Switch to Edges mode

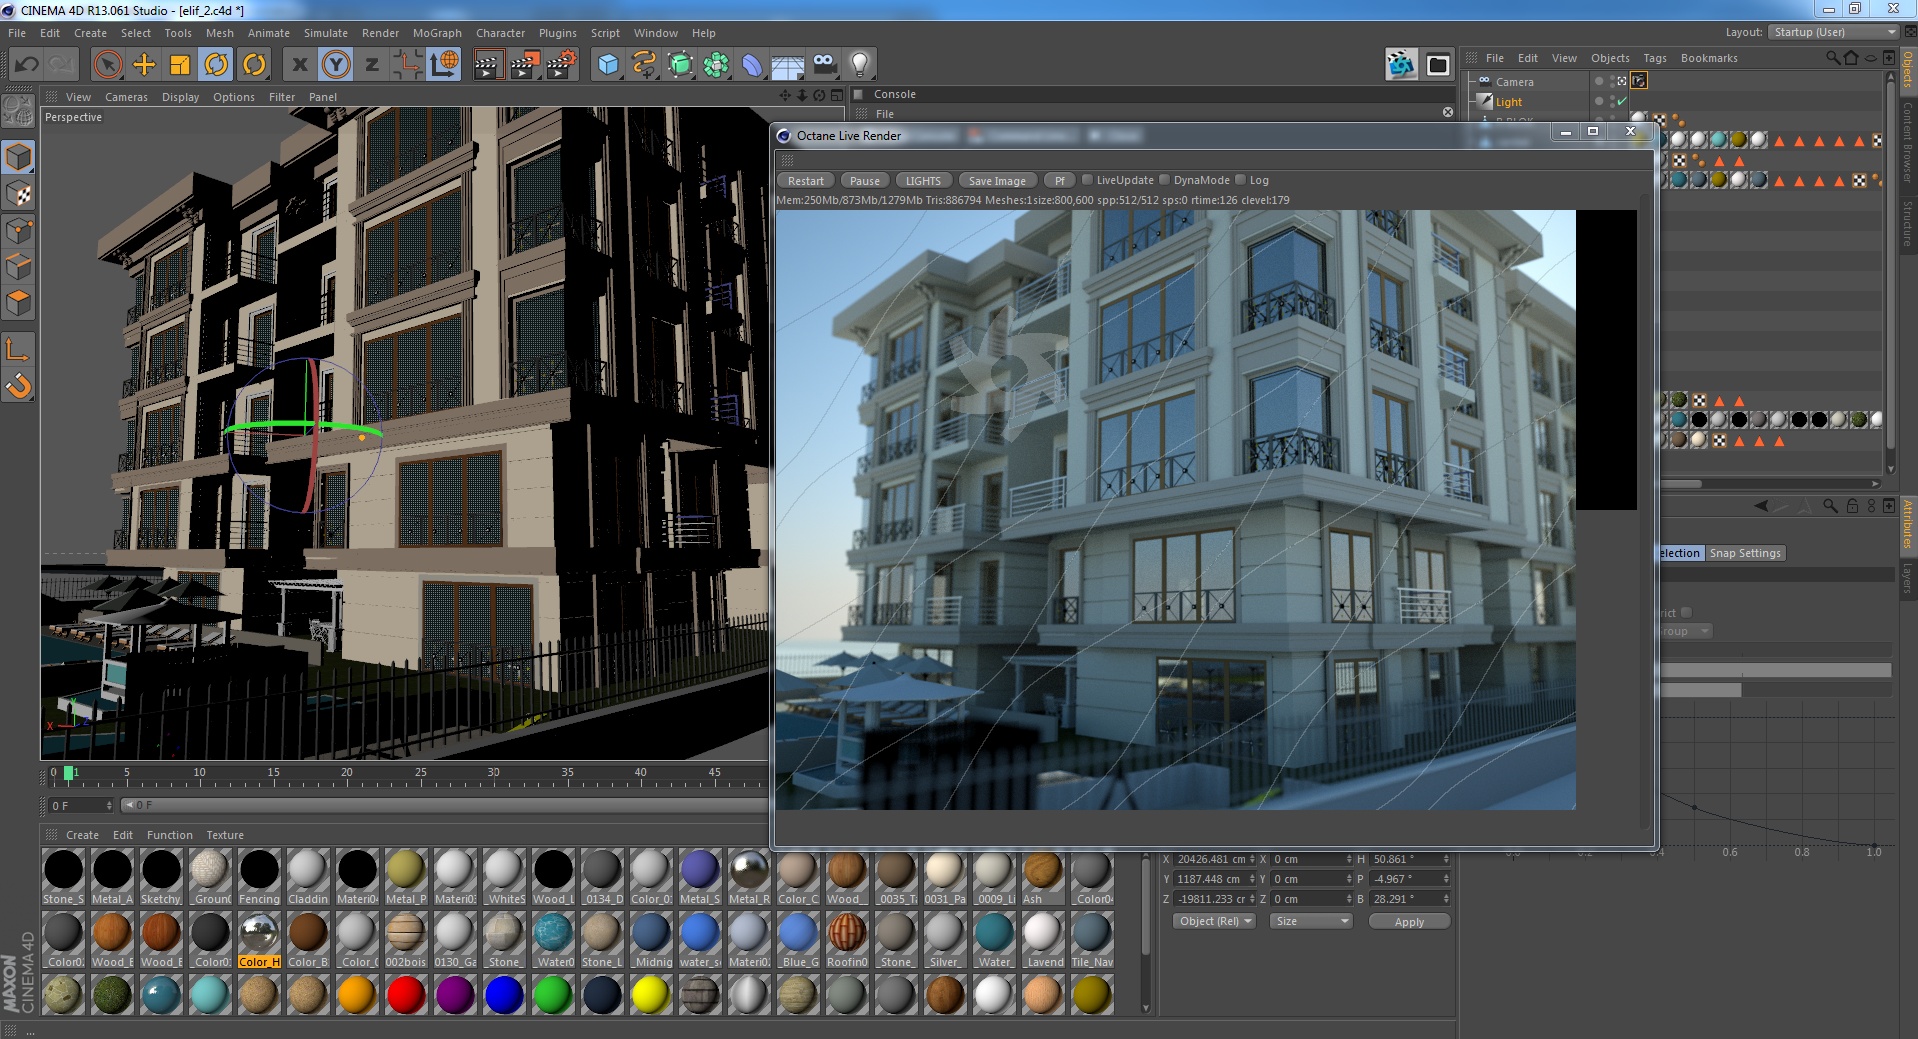(19, 267)
